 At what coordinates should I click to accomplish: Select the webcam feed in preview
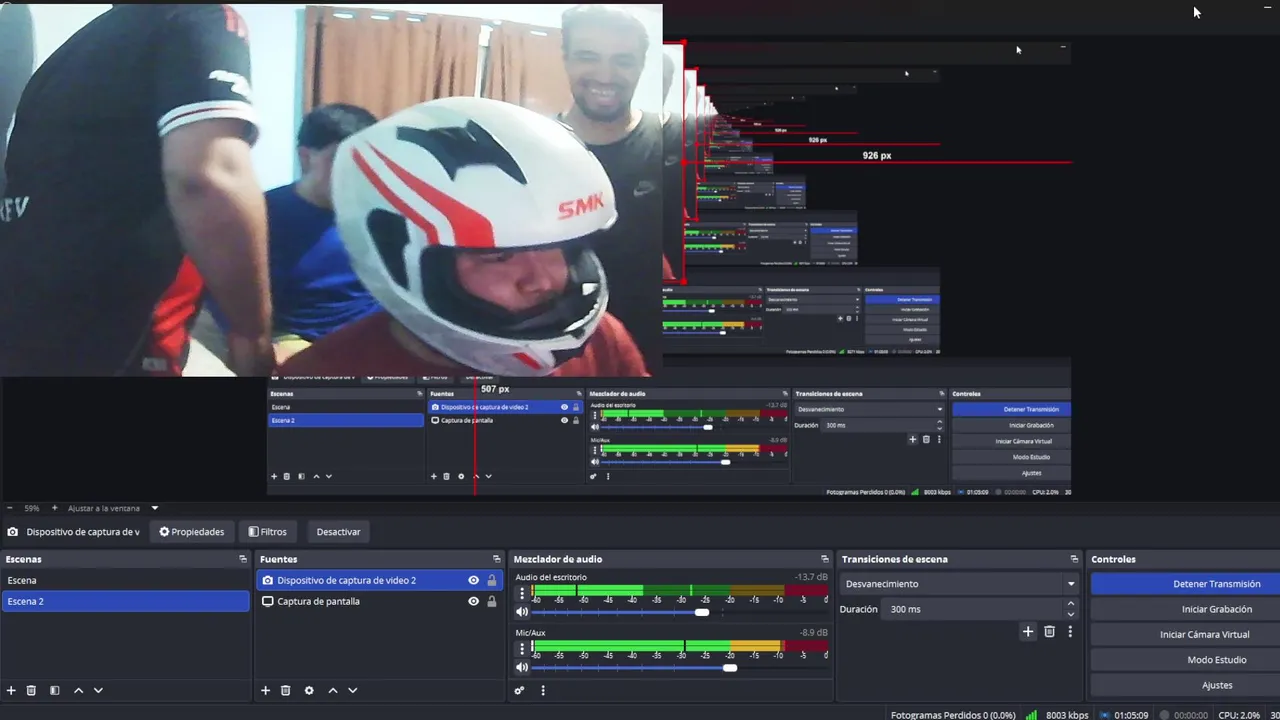[x=330, y=190]
